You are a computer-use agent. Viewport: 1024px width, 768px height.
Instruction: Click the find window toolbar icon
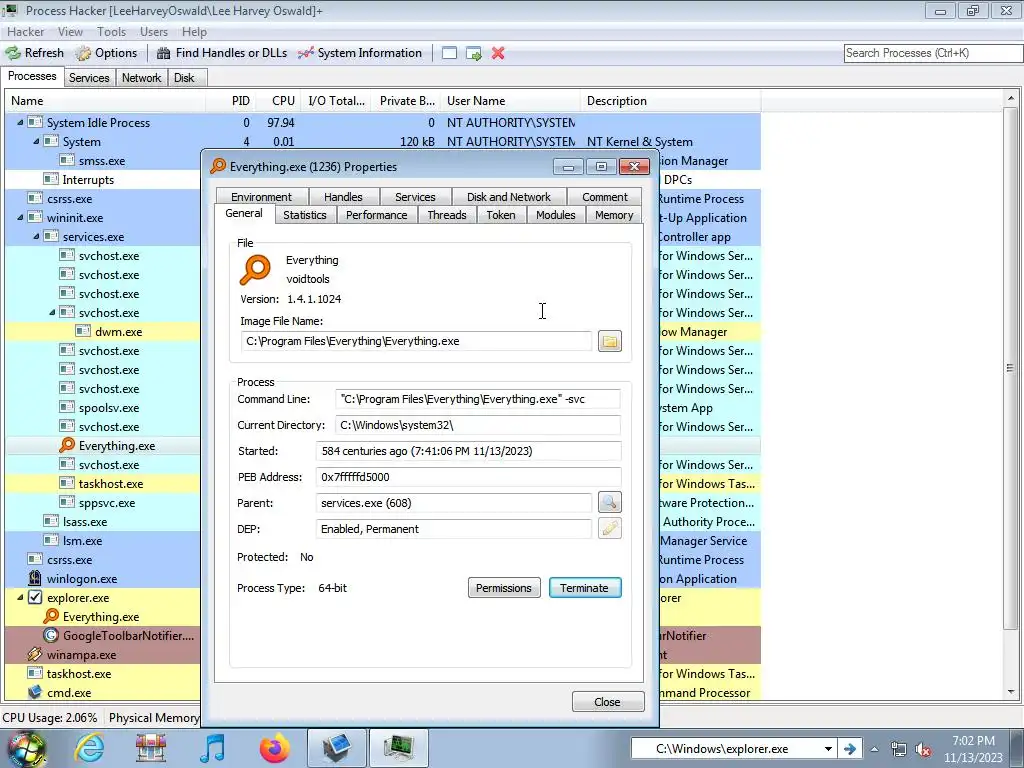coord(449,54)
